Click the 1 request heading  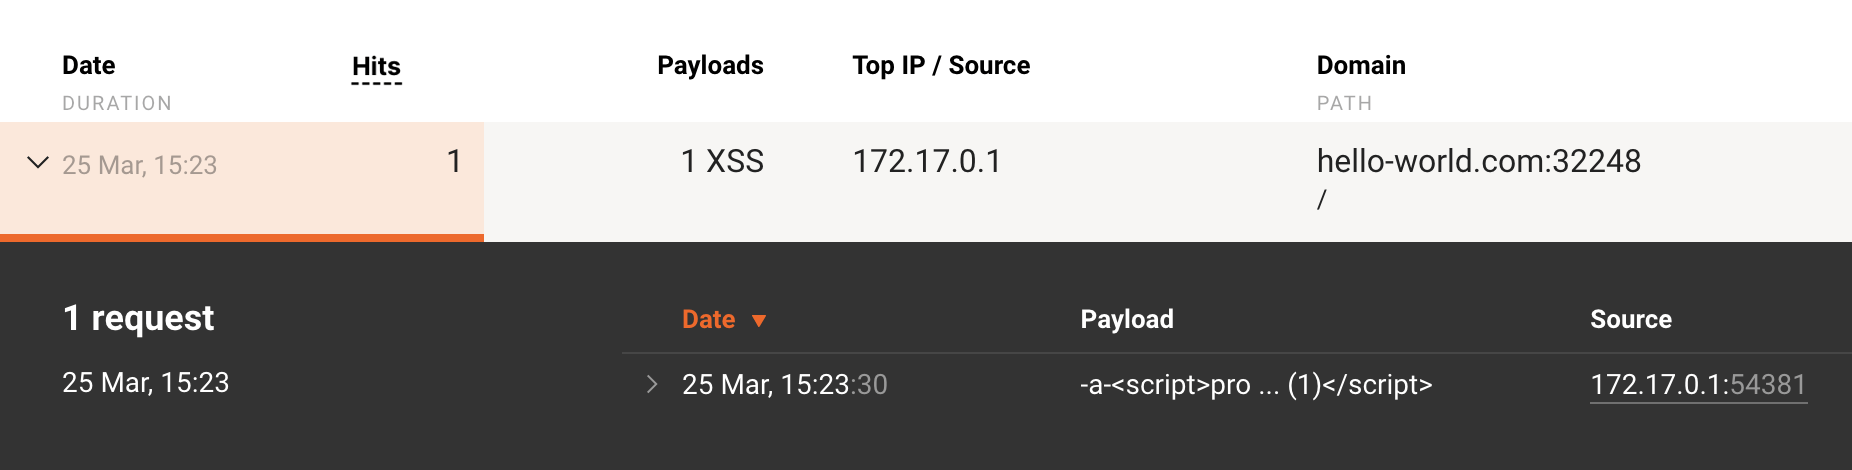[138, 318]
